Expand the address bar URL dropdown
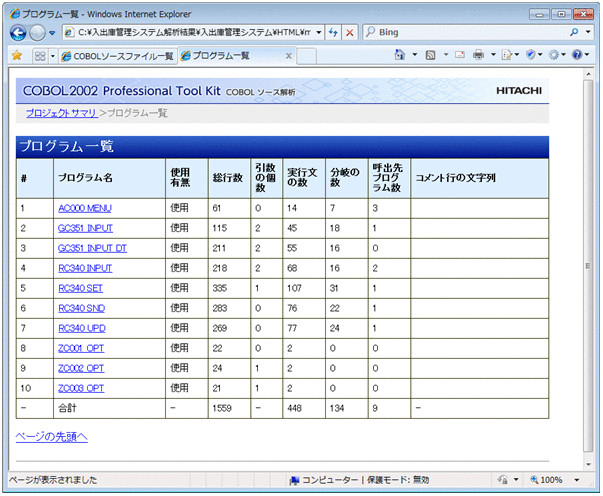This screenshot has width=603, height=496. (x=319, y=33)
